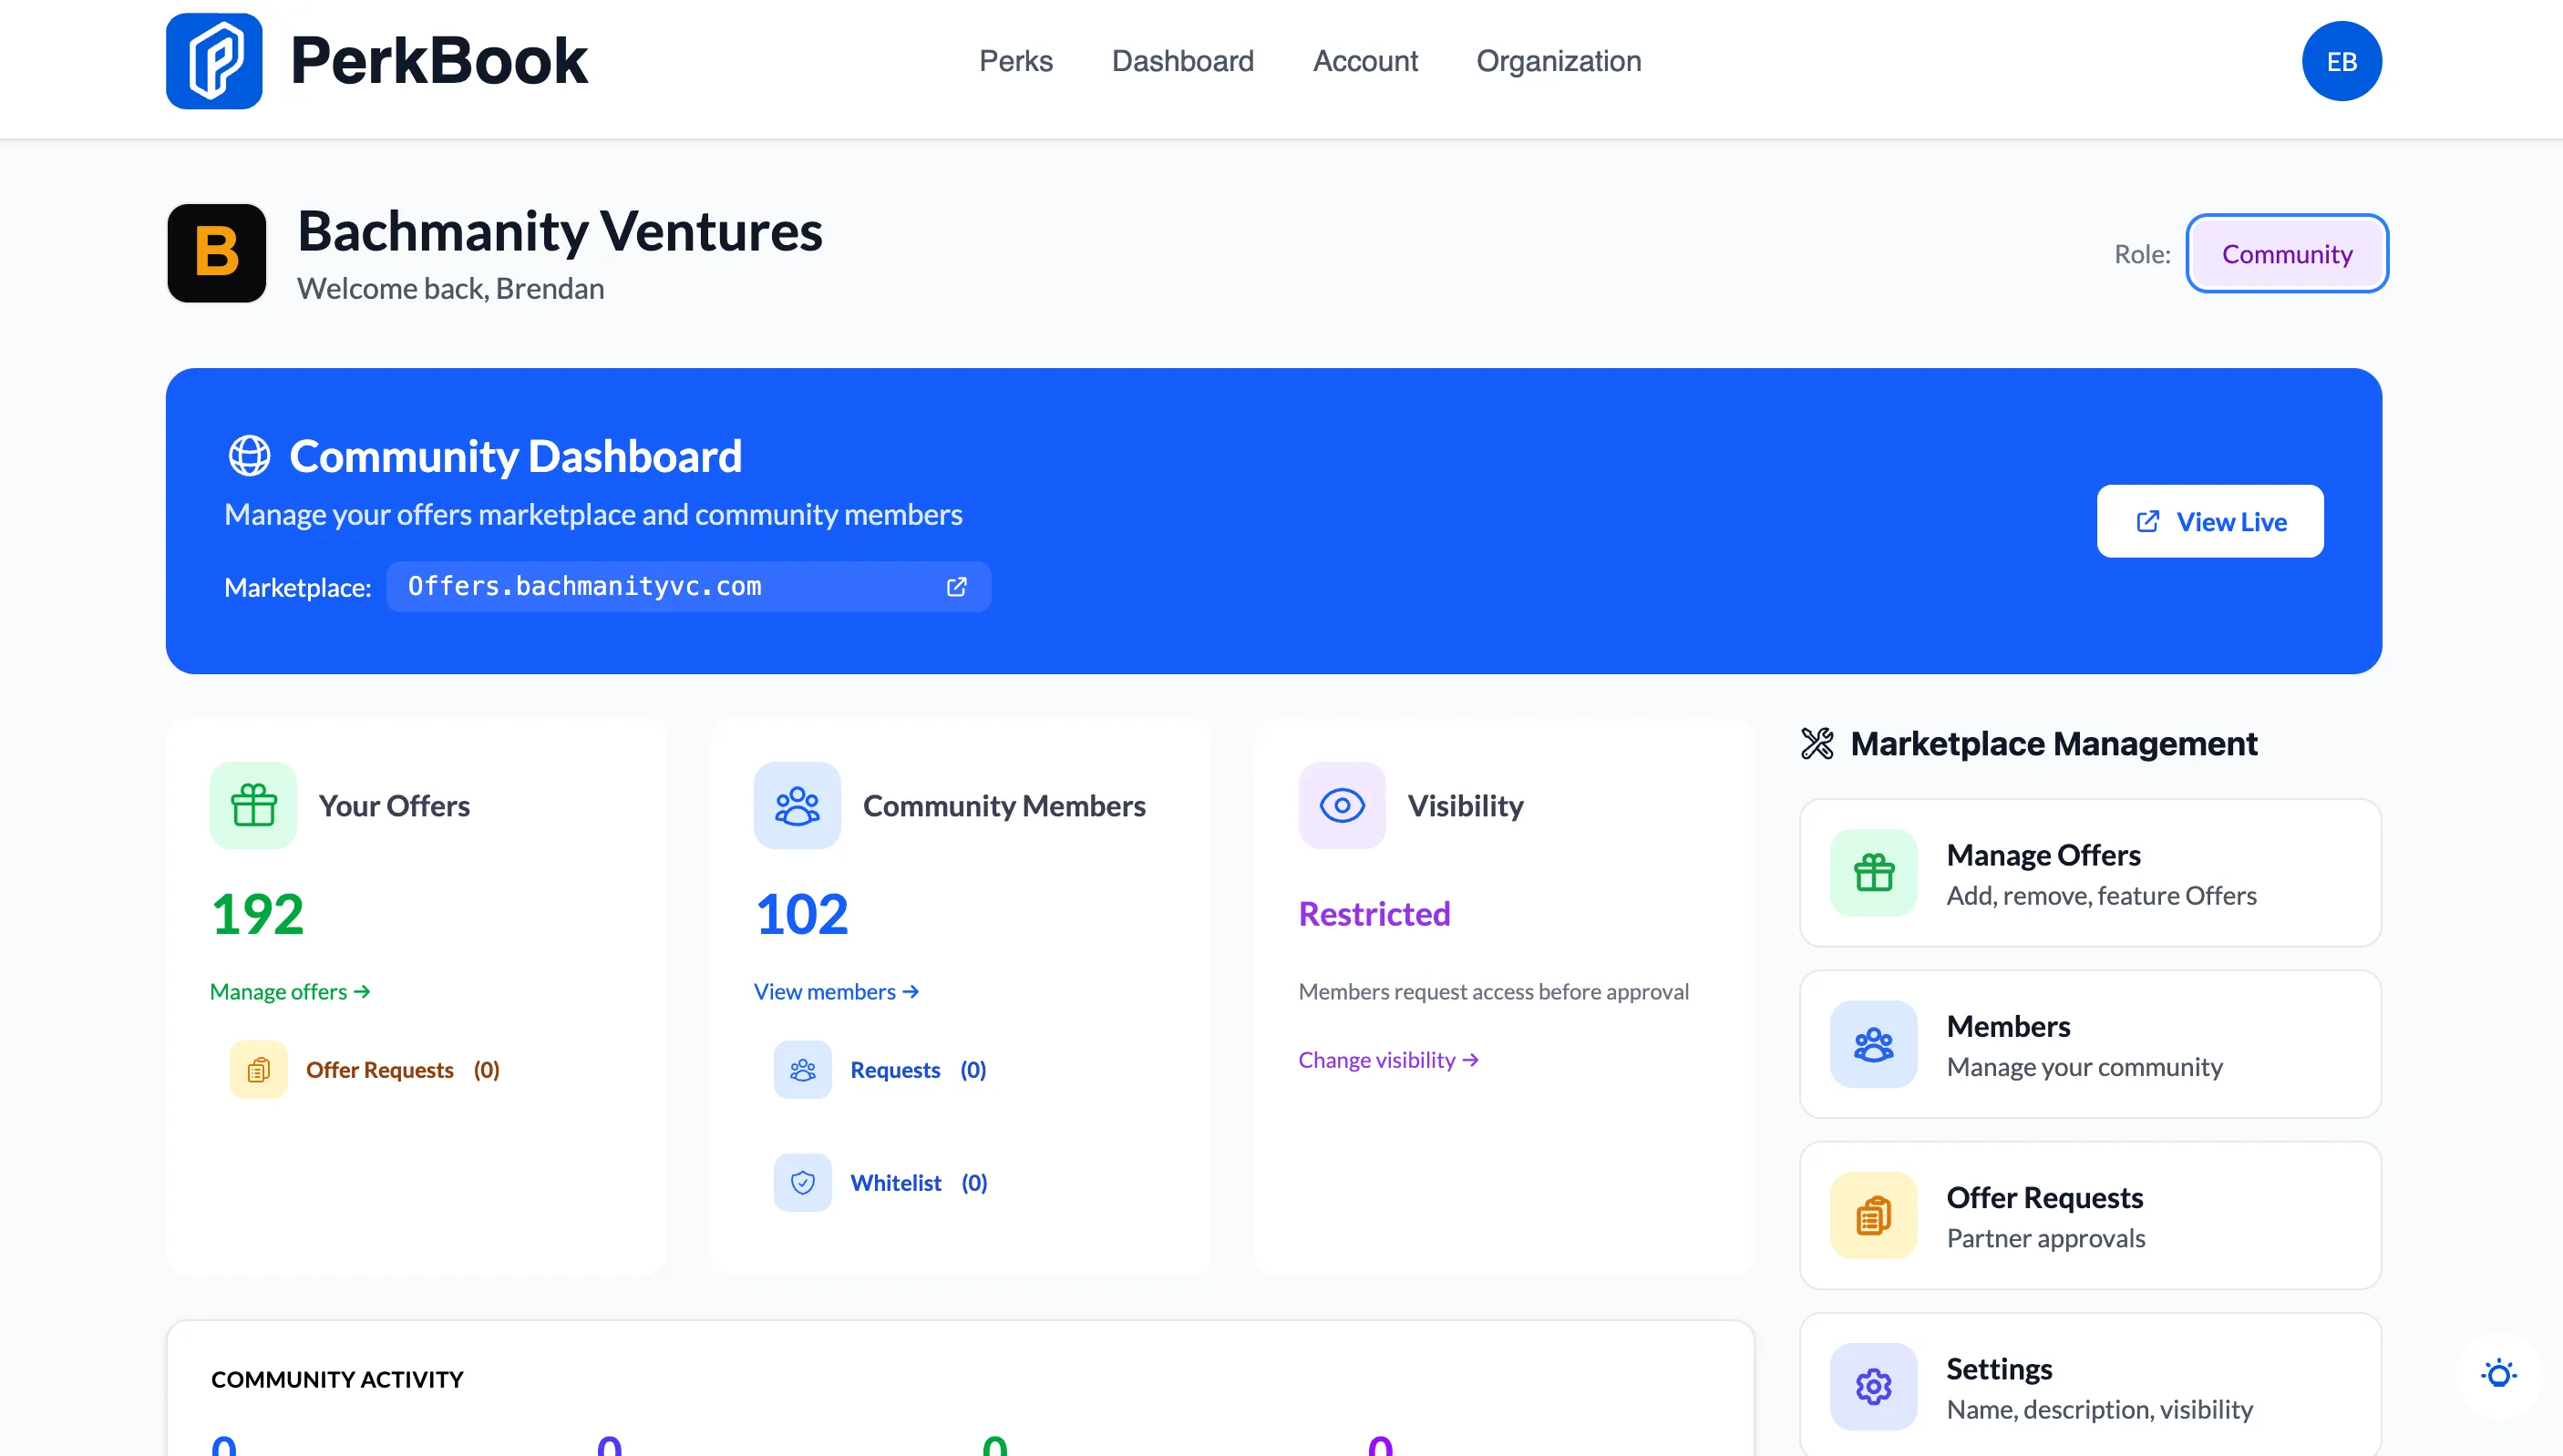Open the Dashboard nav item
The width and height of the screenshot is (2563, 1456).
coord(1183,61)
